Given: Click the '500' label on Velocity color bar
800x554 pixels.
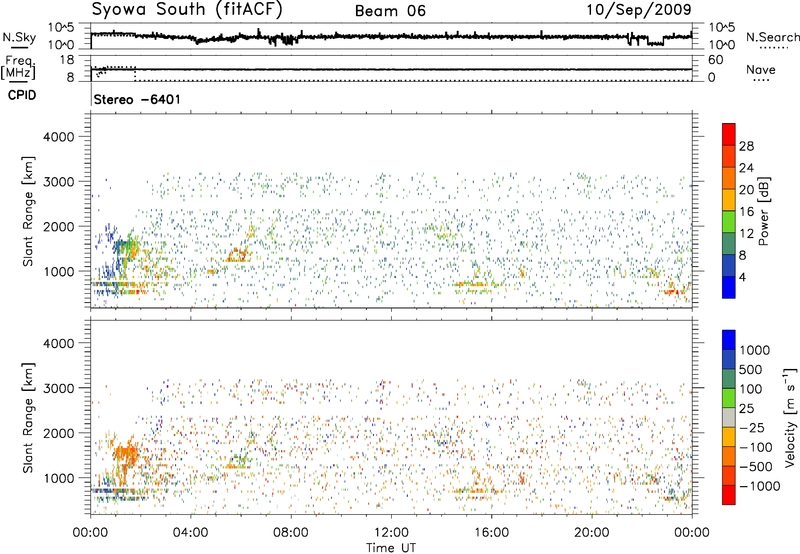Looking at the screenshot, I should [x=752, y=370].
